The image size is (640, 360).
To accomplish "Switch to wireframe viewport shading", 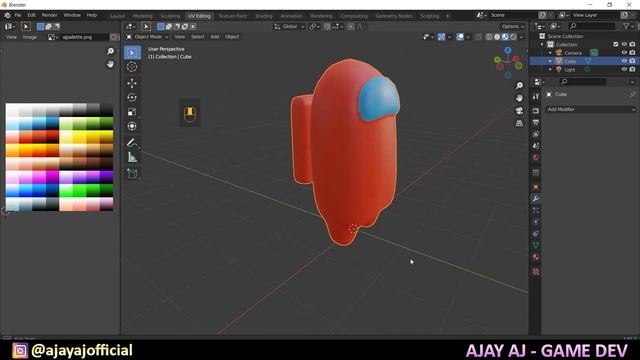I will point(489,37).
